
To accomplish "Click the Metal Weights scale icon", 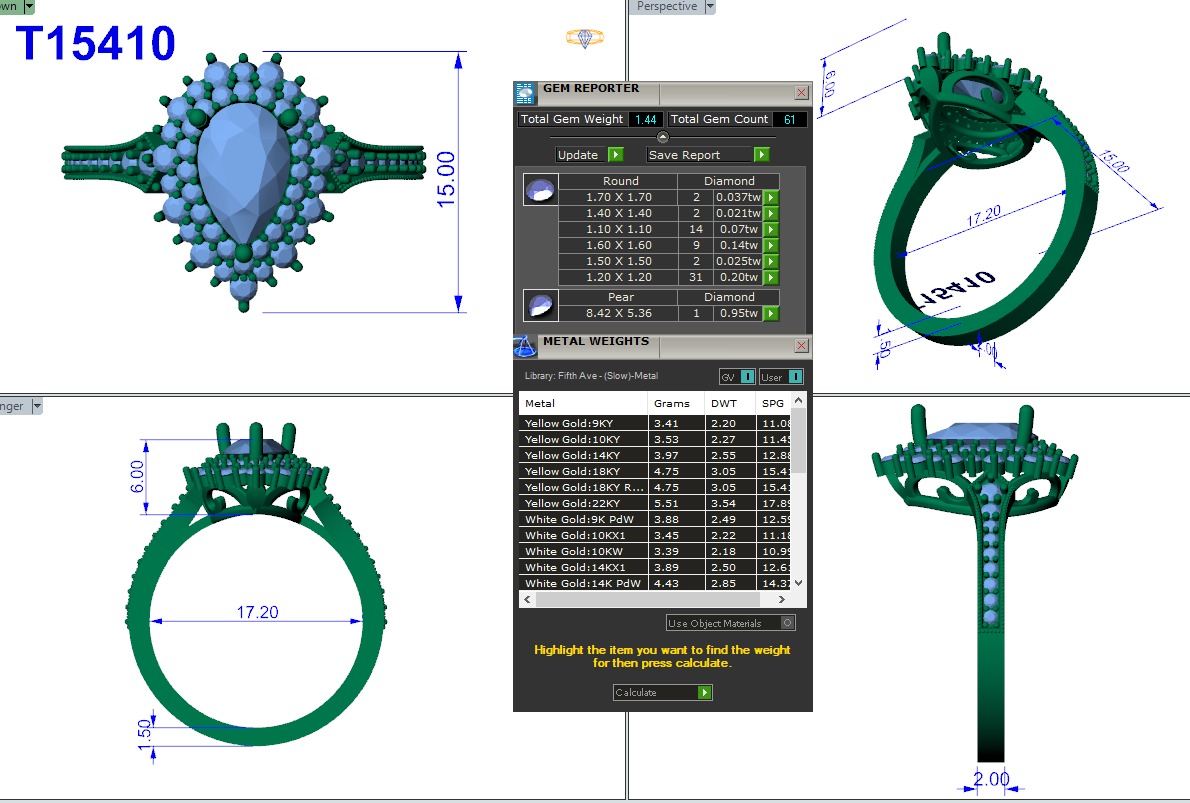I will point(525,346).
